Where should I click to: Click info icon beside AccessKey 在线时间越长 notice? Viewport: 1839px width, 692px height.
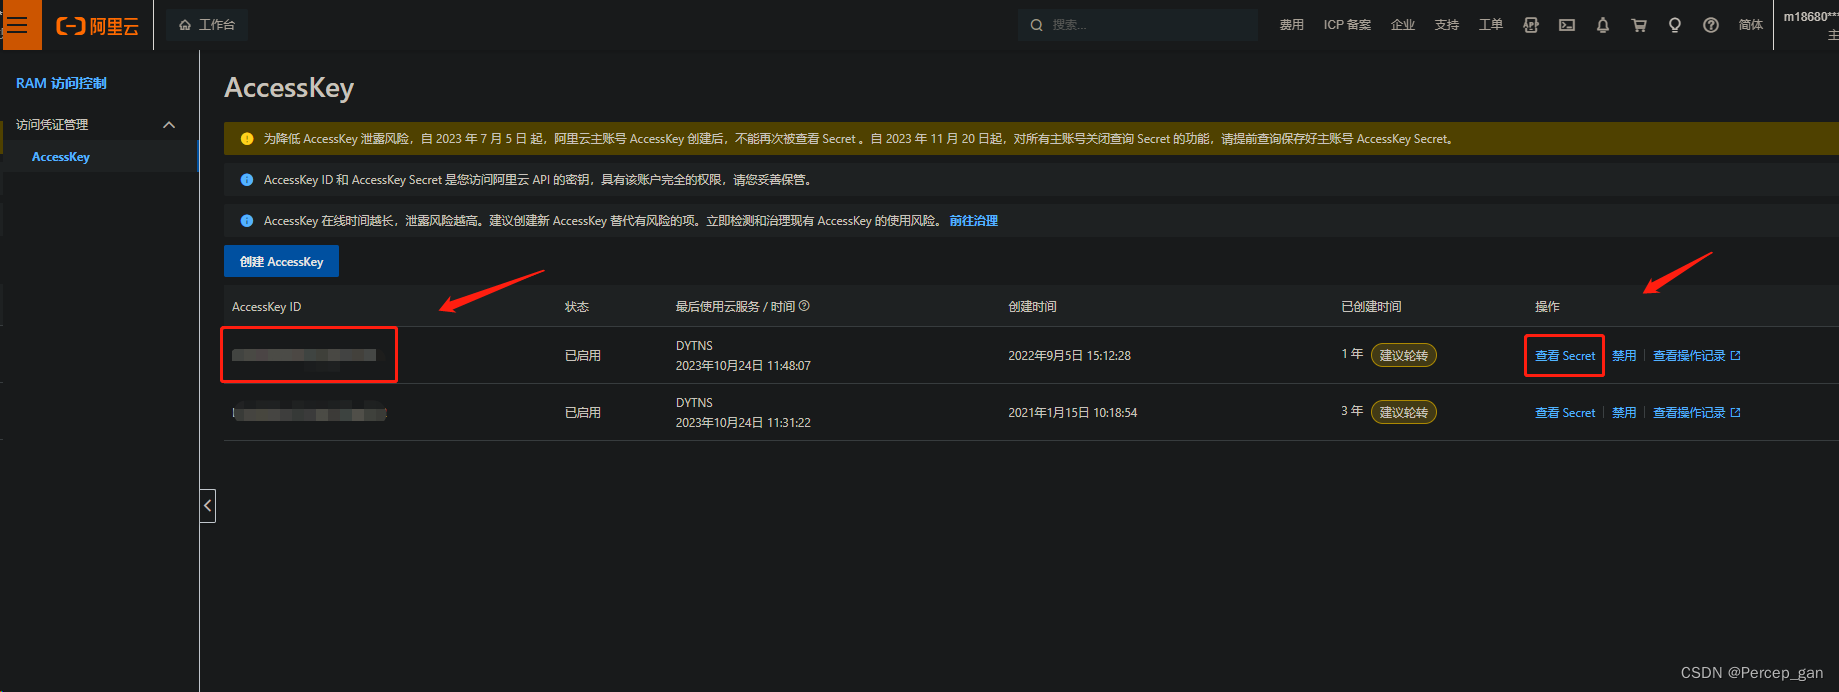(x=247, y=221)
